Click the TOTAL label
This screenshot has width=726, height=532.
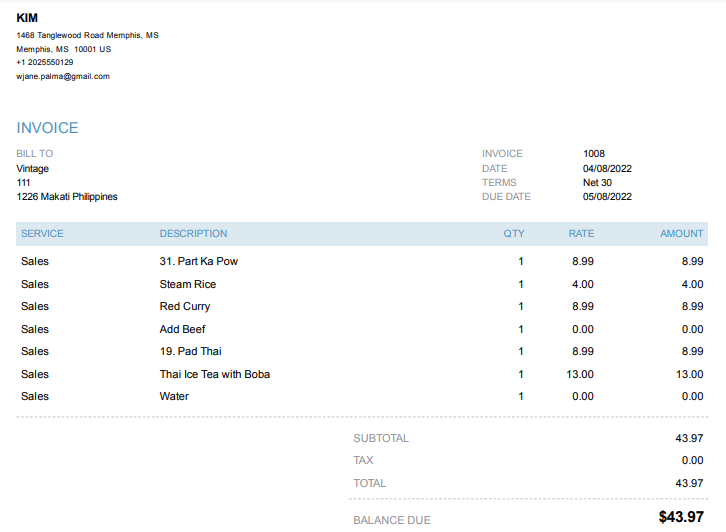click(369, 483)
